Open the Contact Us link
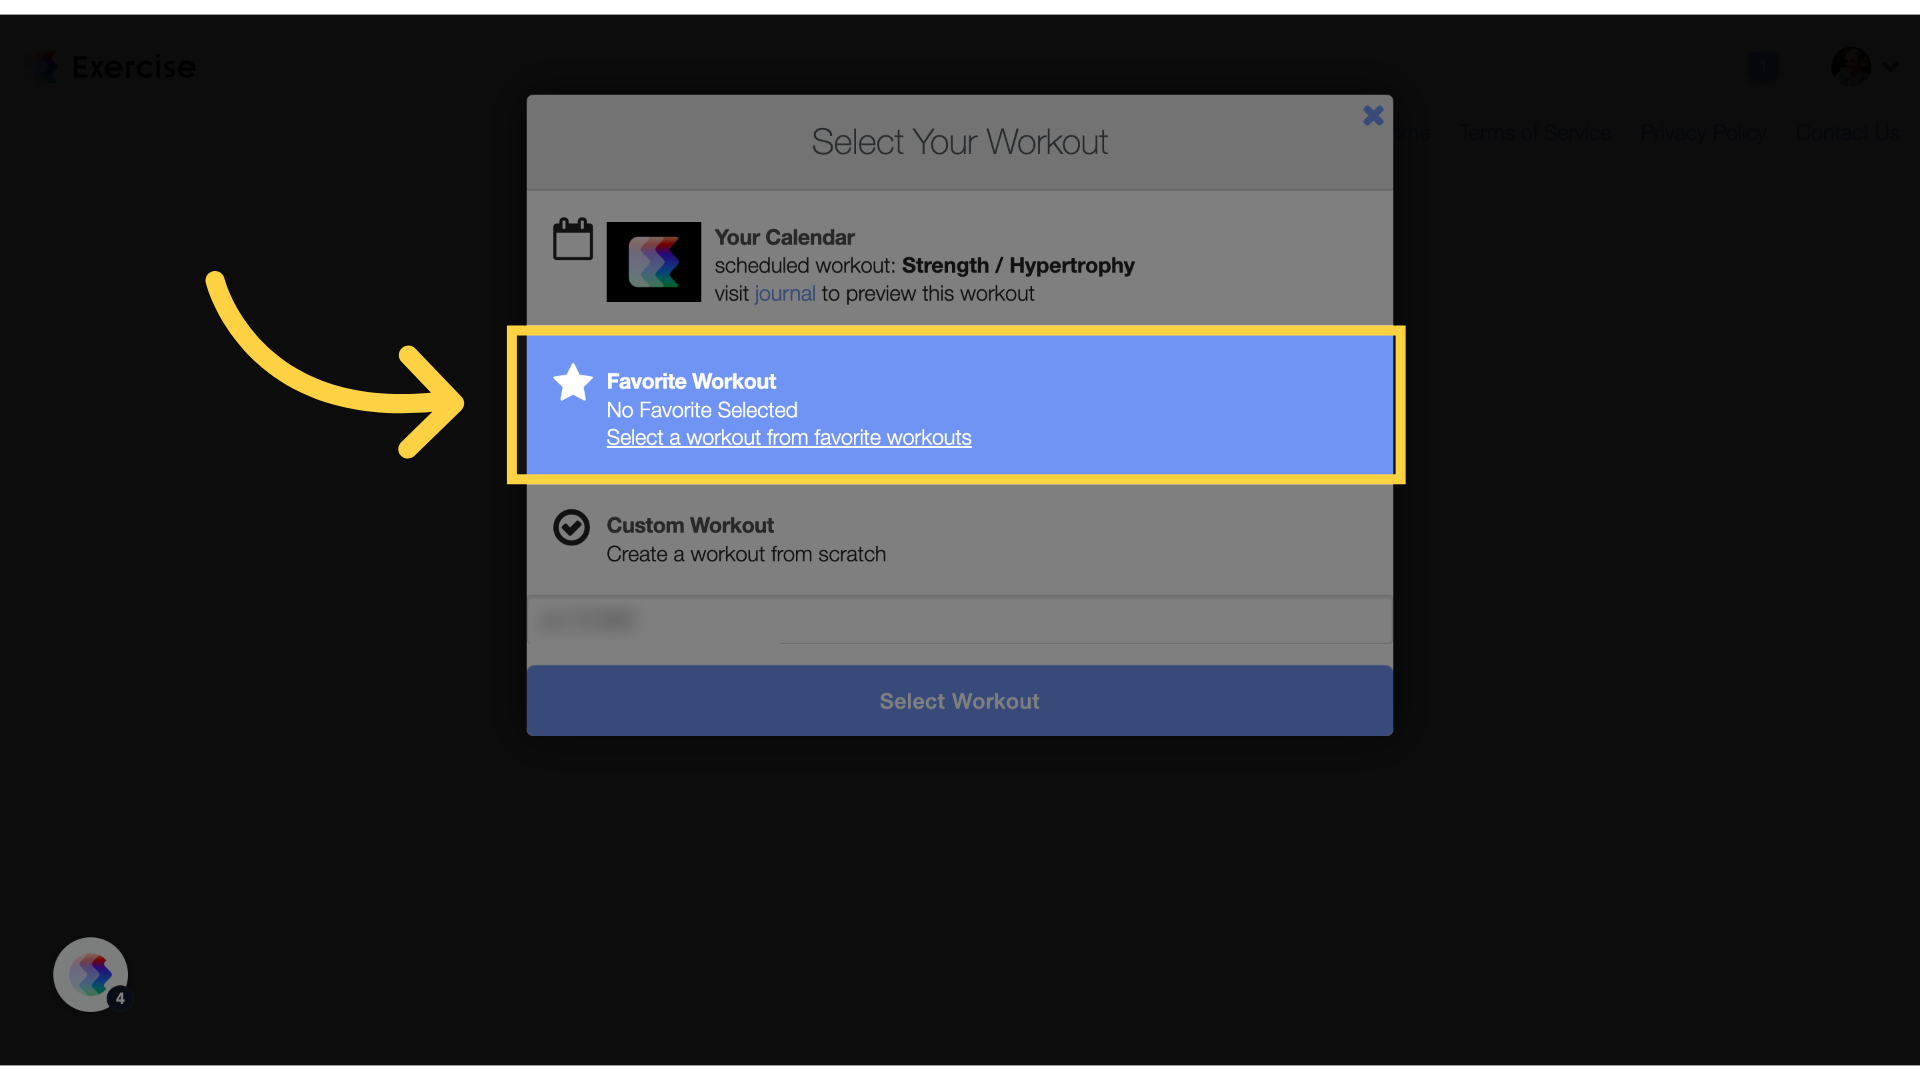The image size is (1920, 1080). (x=1847, y=133)
